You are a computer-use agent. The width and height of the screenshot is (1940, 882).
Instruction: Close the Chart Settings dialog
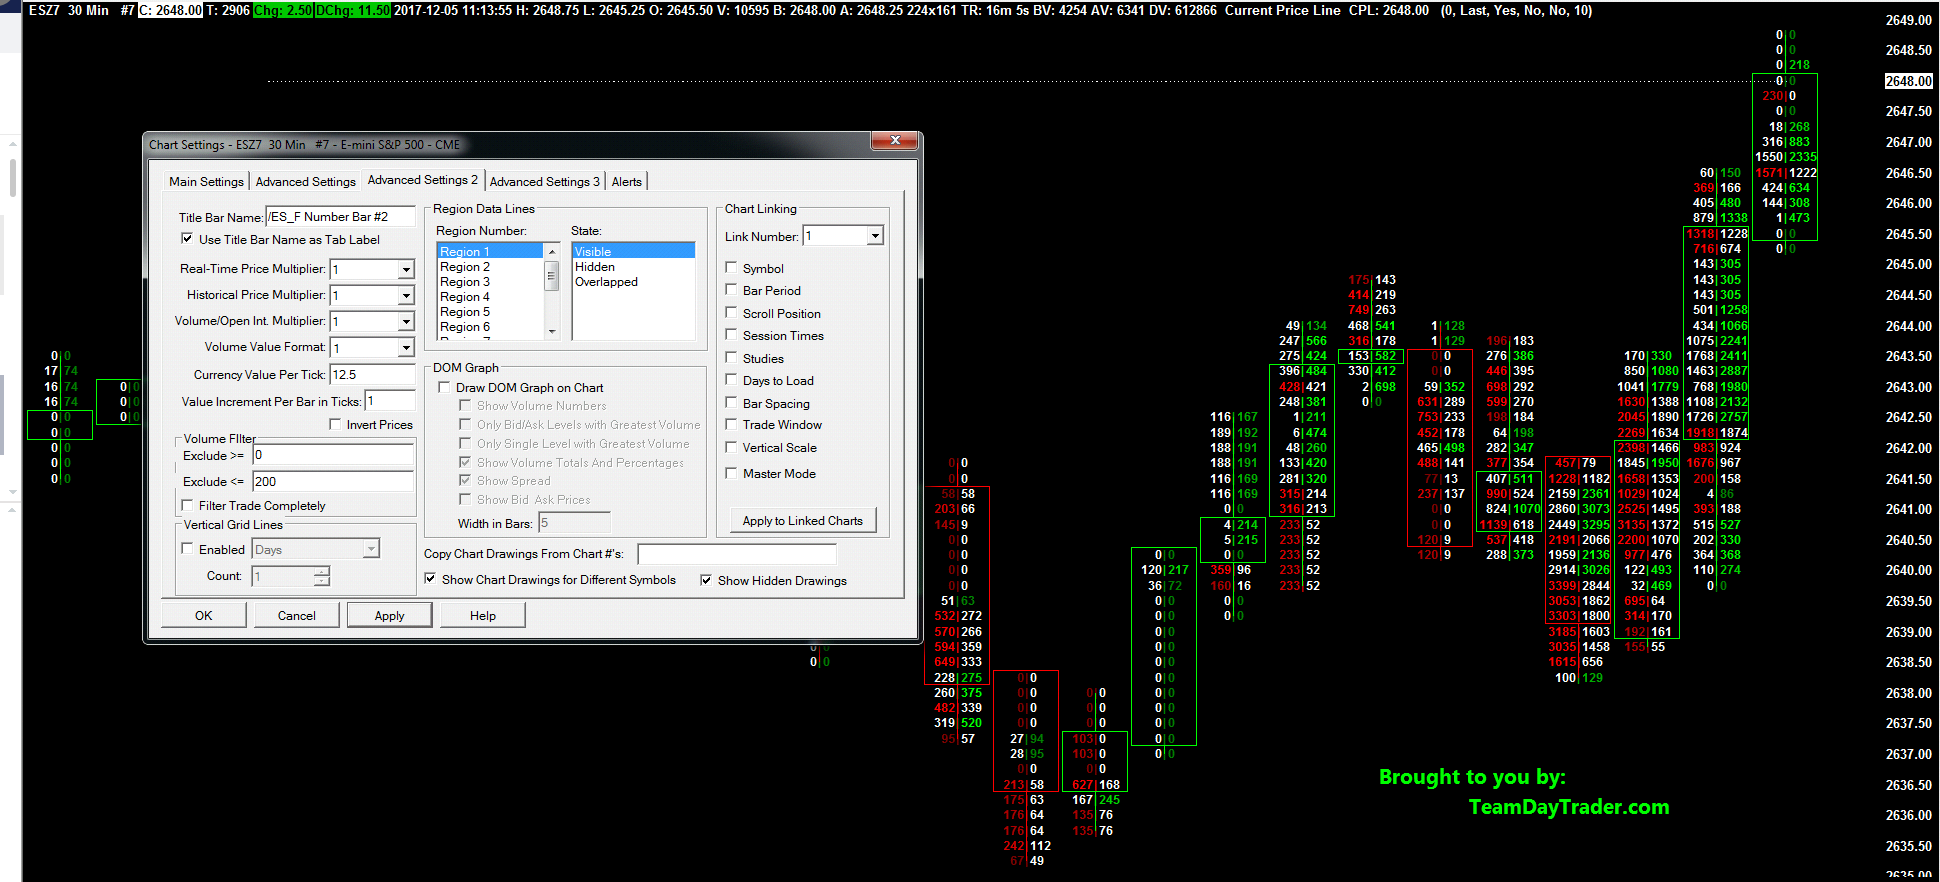pos(894,140)
